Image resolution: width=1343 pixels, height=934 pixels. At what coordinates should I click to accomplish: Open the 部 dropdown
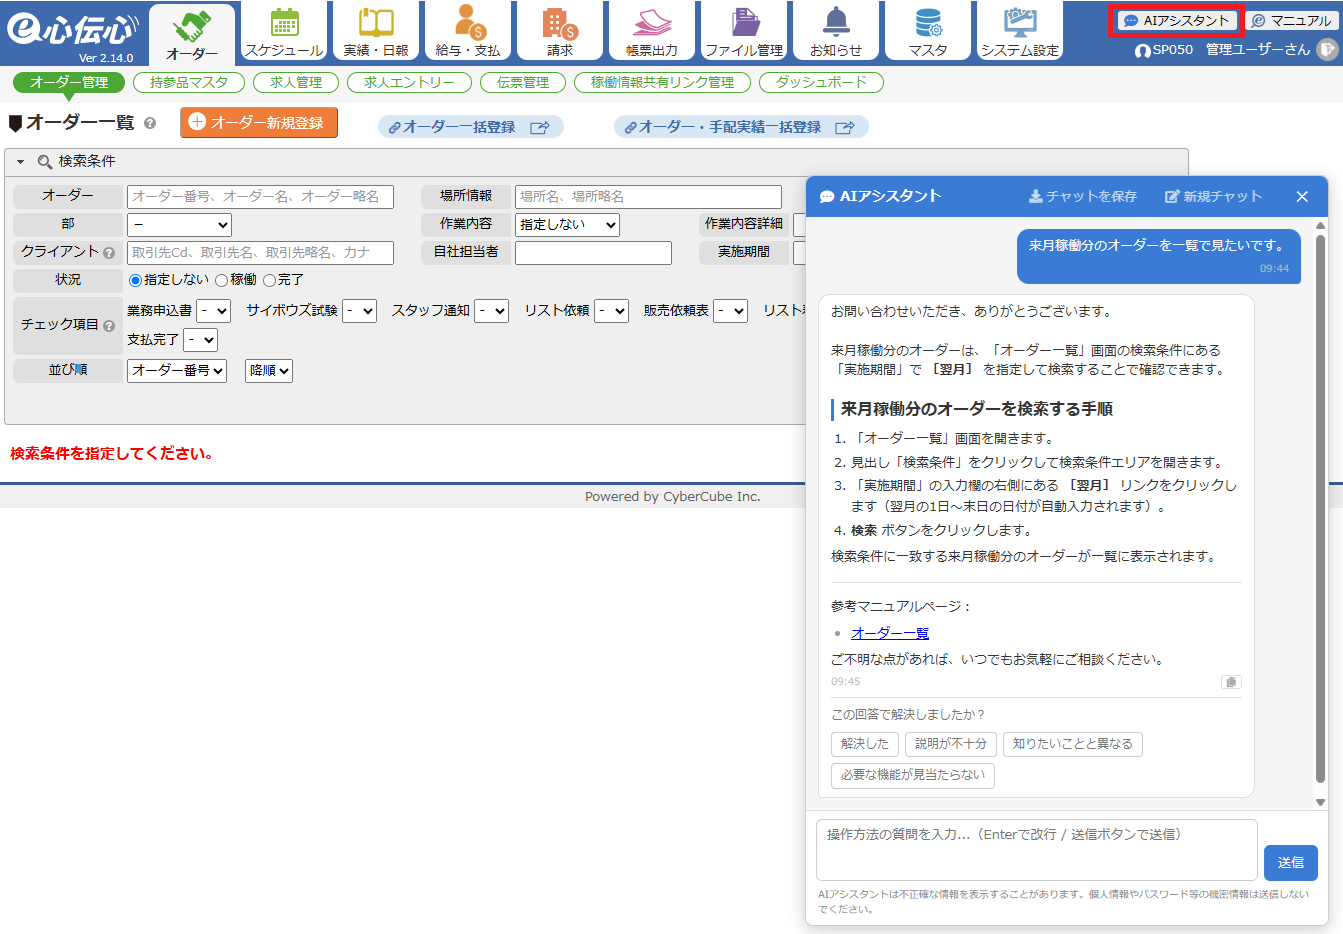click(179, 225)
